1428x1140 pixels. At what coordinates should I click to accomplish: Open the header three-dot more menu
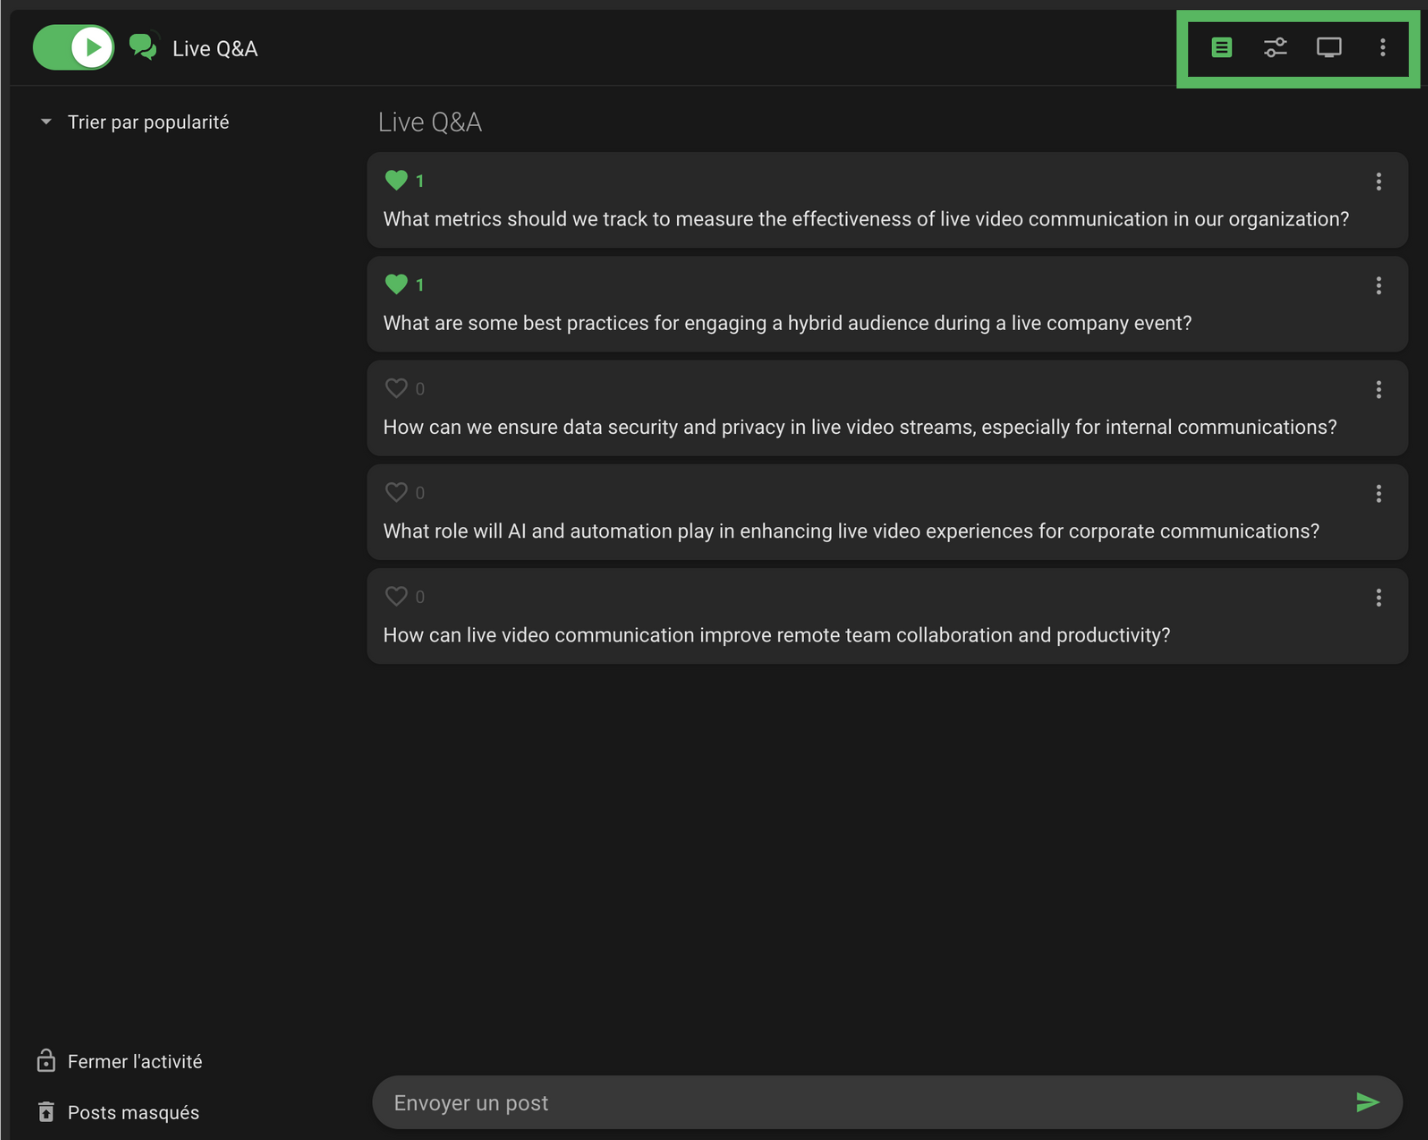(x=1383, y=47)
